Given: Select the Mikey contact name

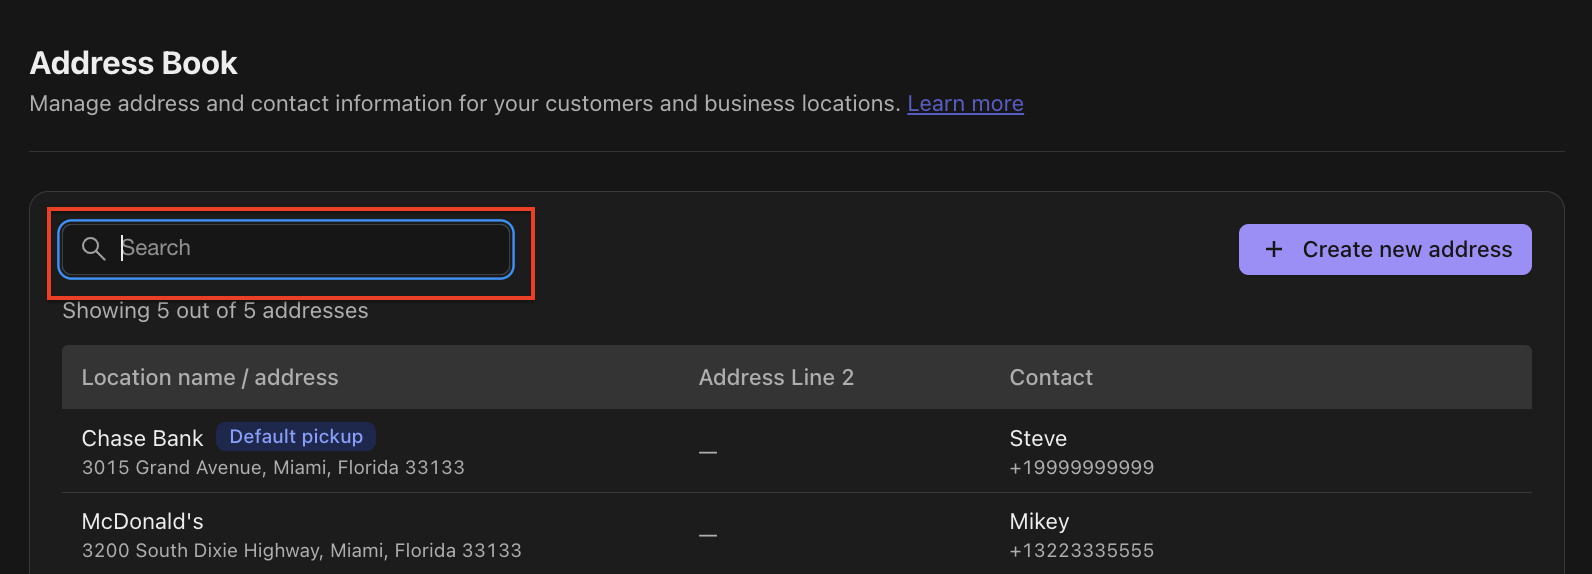Looking at the screenshot, I should [1039, 521].
